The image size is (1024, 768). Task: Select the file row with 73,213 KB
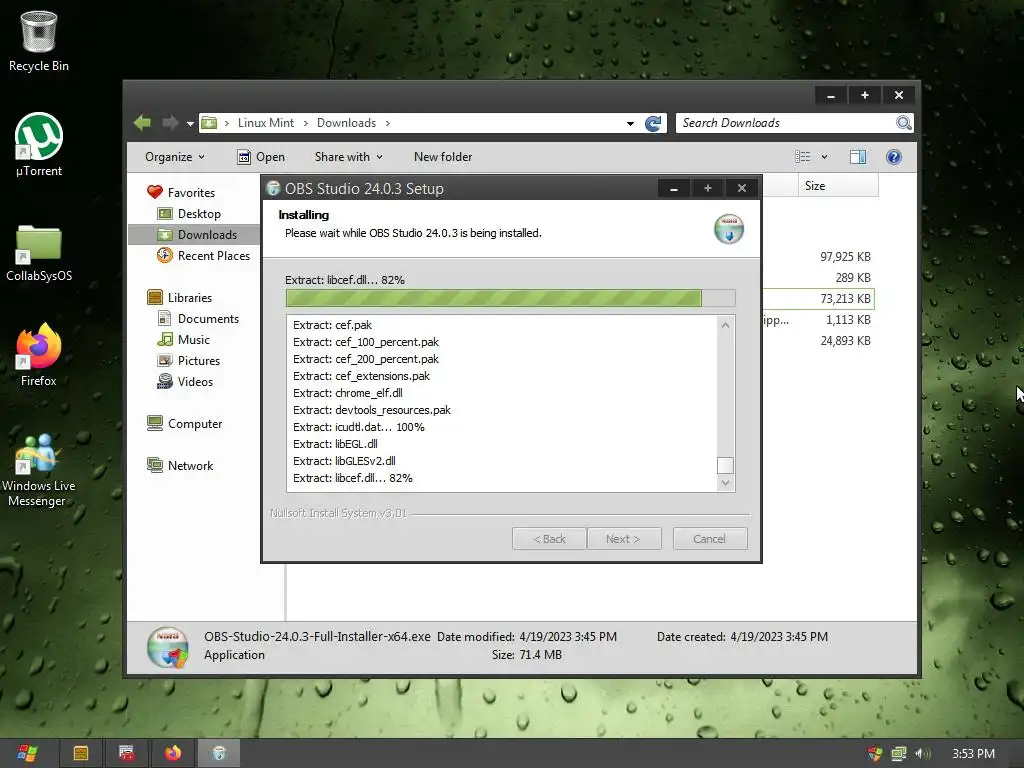point(818,298)
